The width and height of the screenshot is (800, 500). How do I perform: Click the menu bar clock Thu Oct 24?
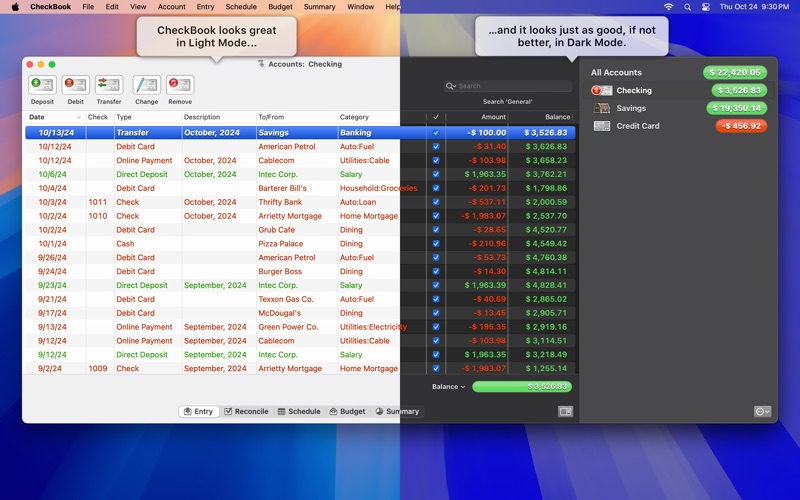[x=754, y=7]
